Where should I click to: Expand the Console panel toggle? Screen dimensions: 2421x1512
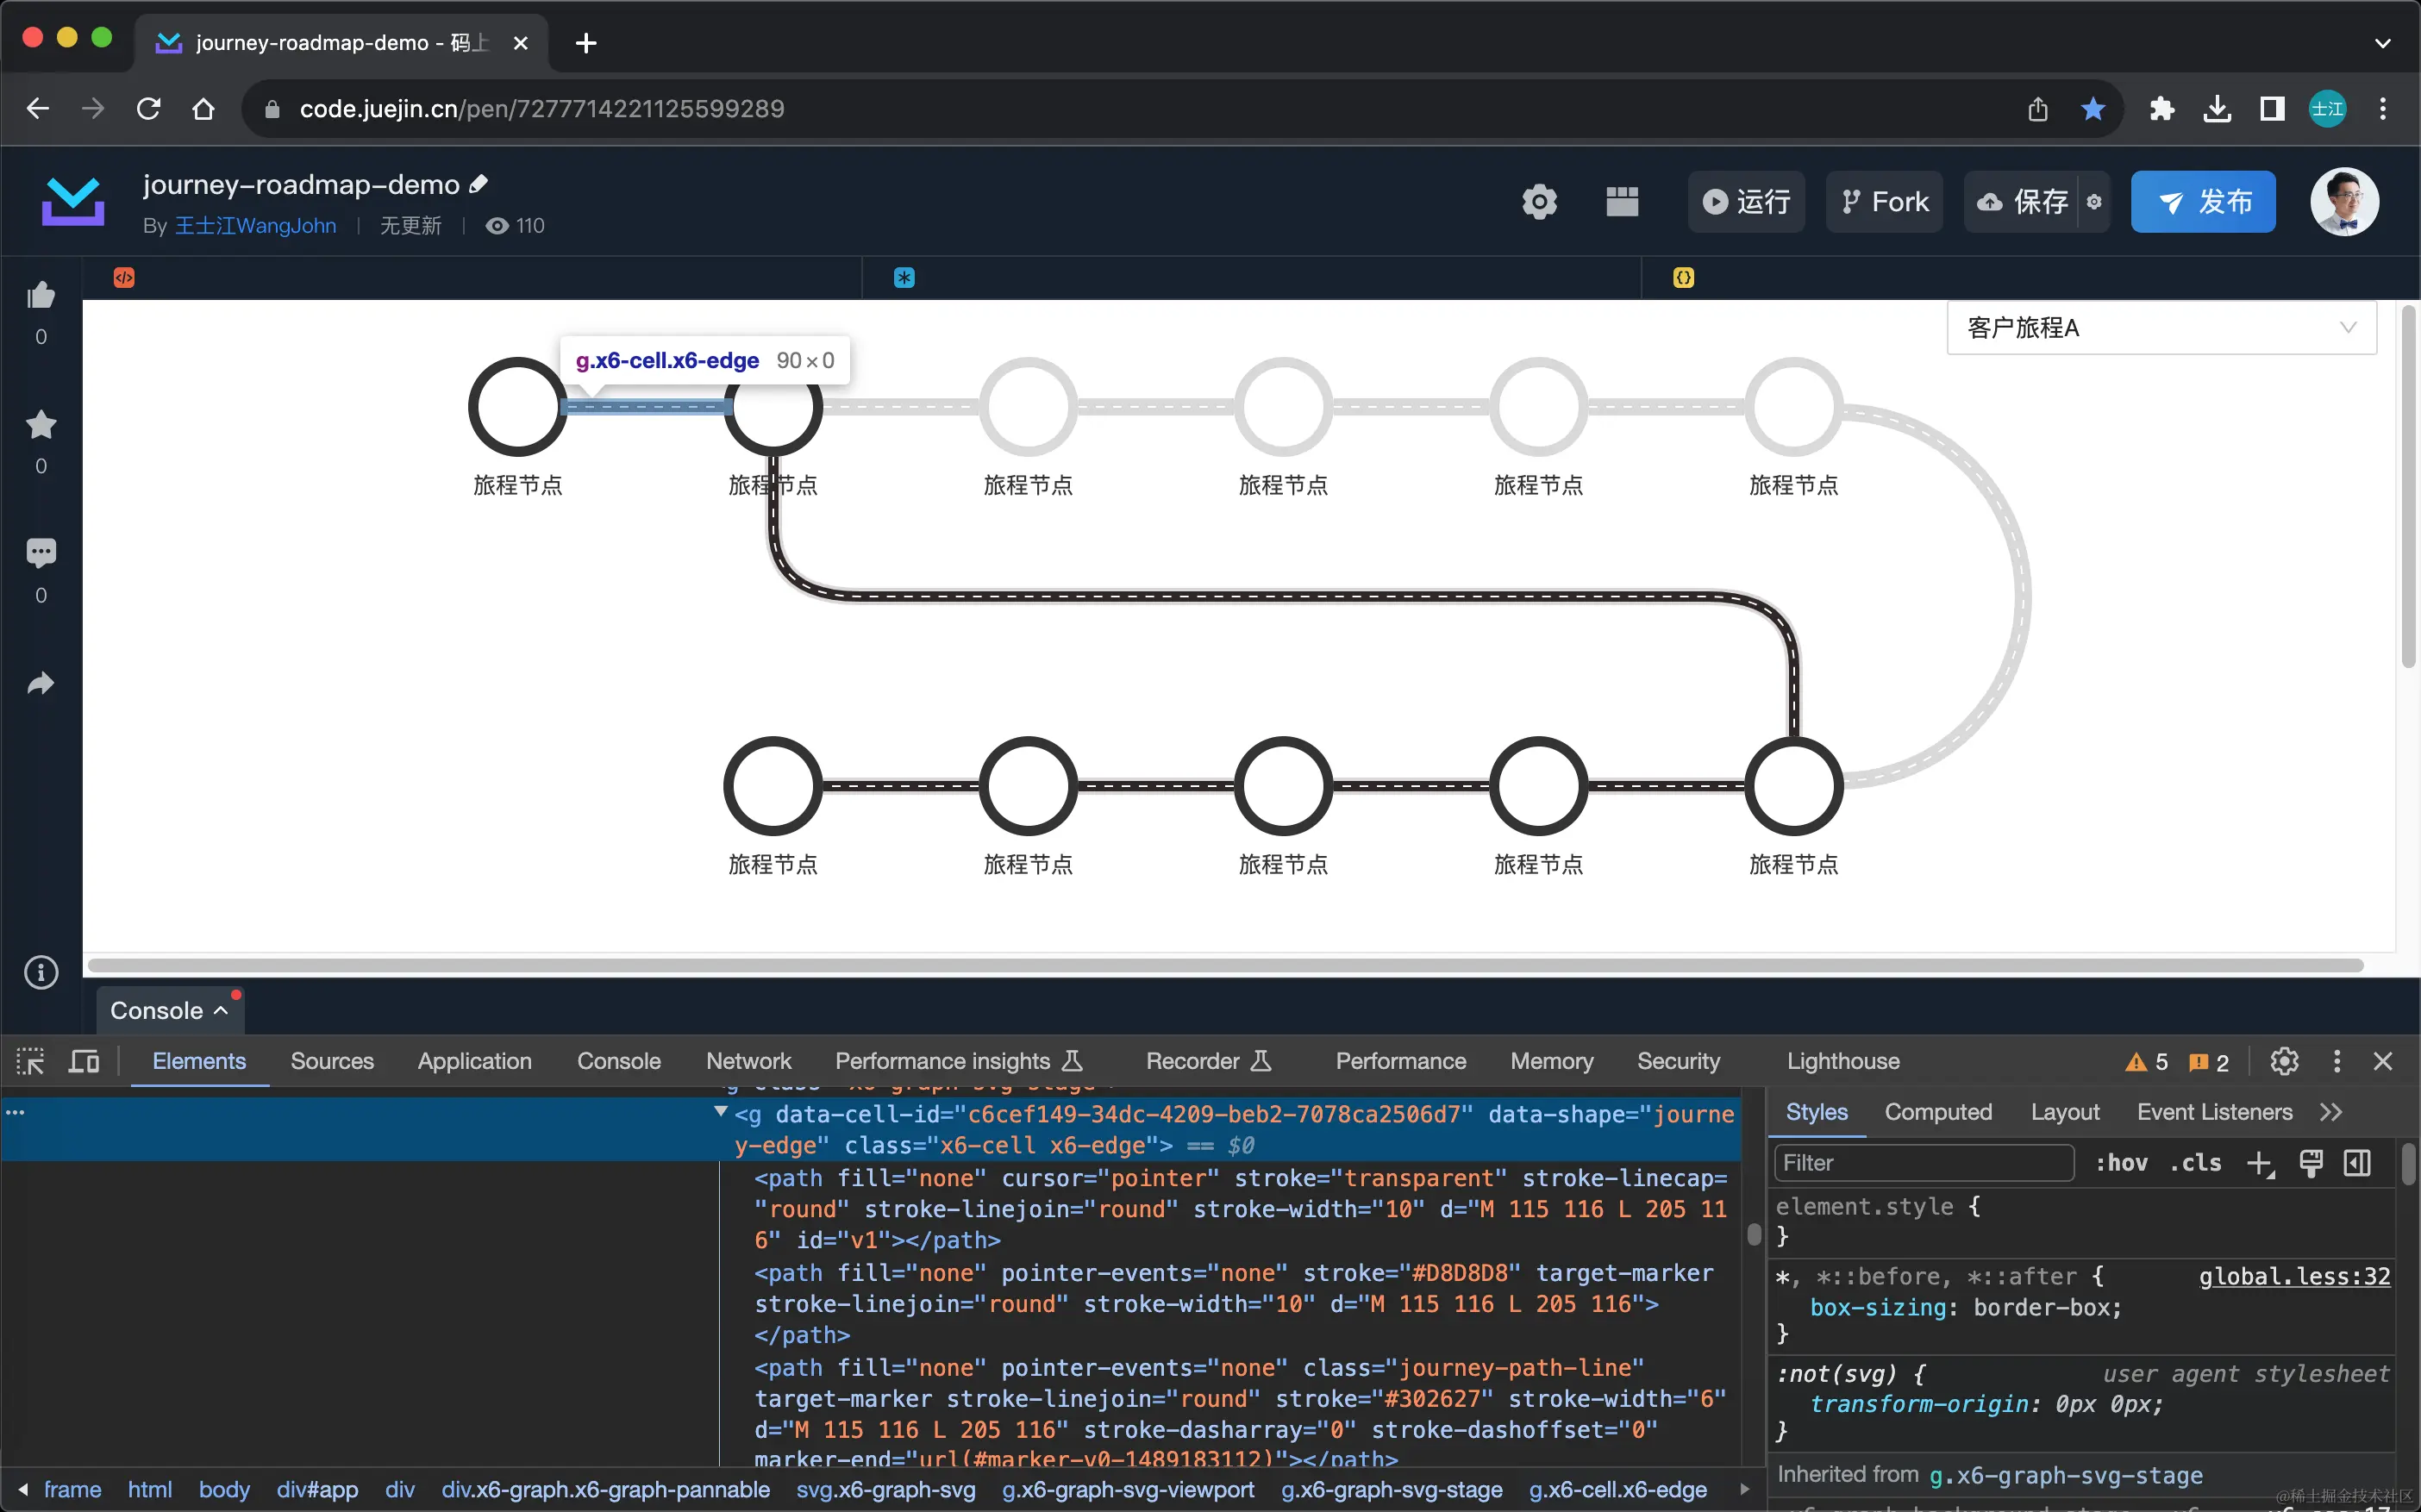pos(170,1010)
